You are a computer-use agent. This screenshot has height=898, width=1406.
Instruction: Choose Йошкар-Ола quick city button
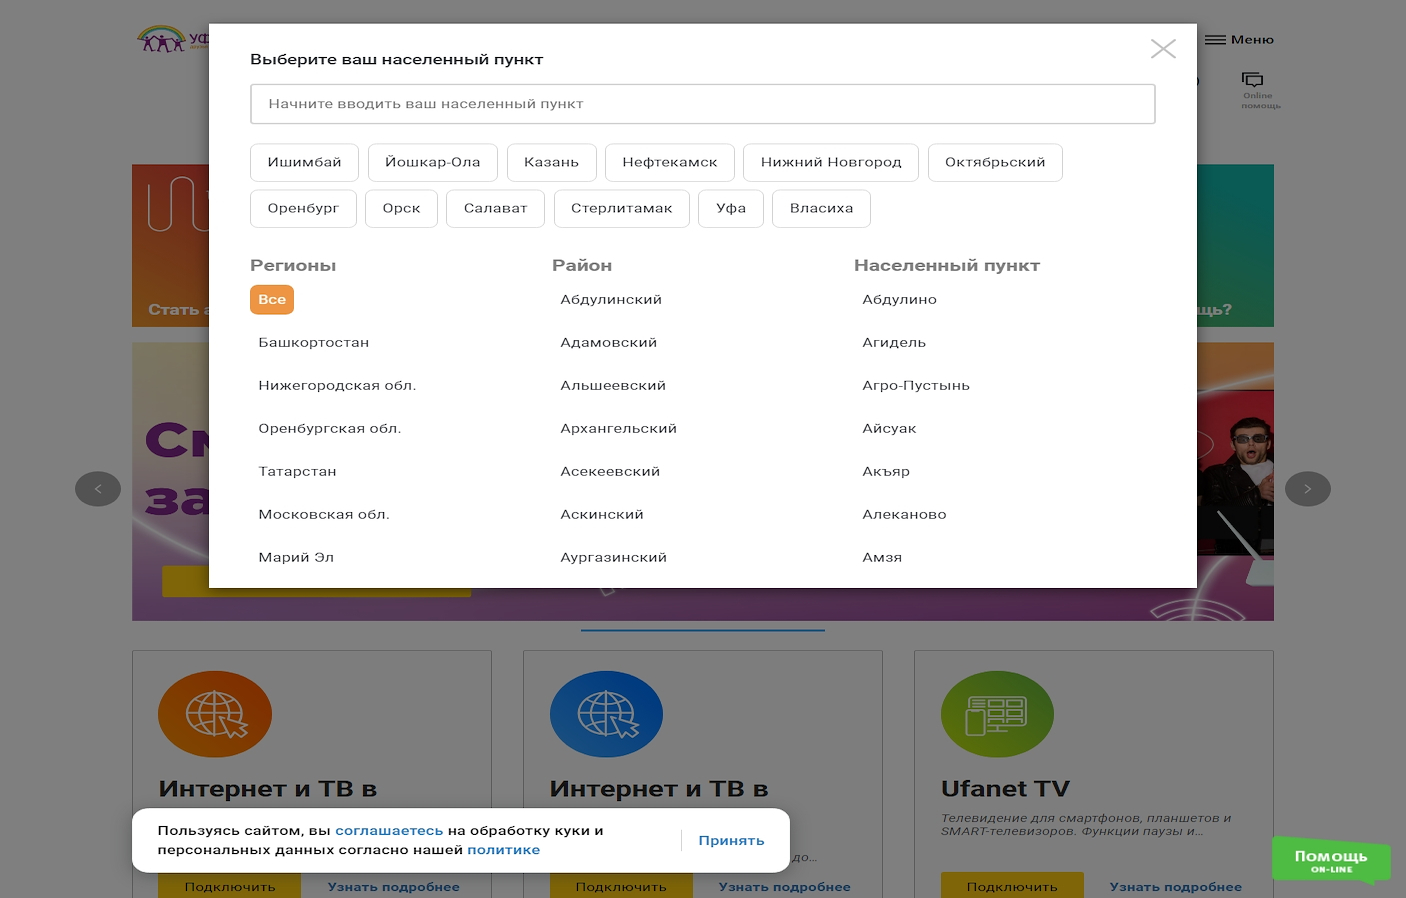coord(433,162)
